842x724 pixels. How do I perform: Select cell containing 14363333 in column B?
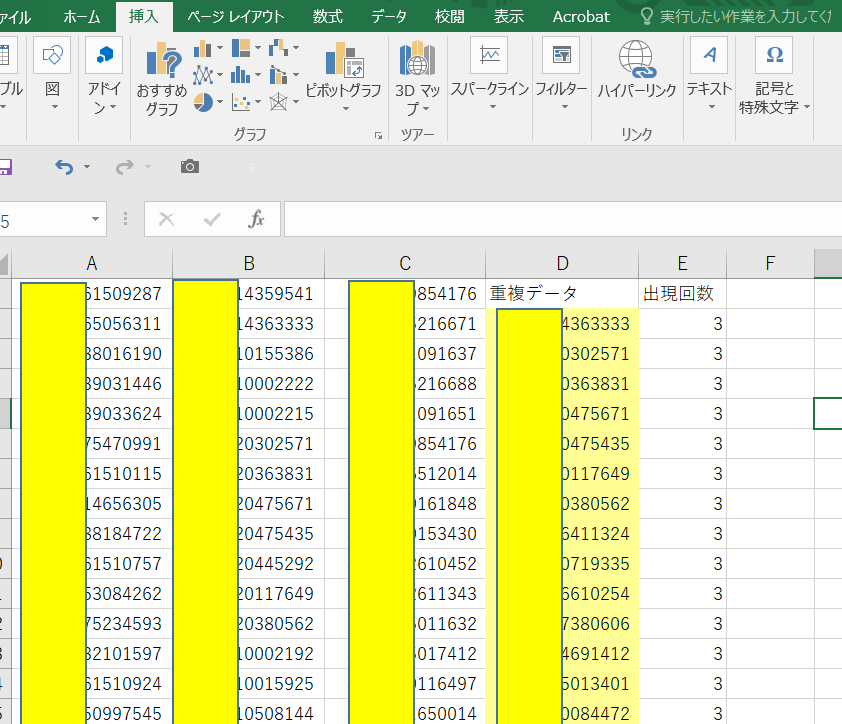point(249,324)
